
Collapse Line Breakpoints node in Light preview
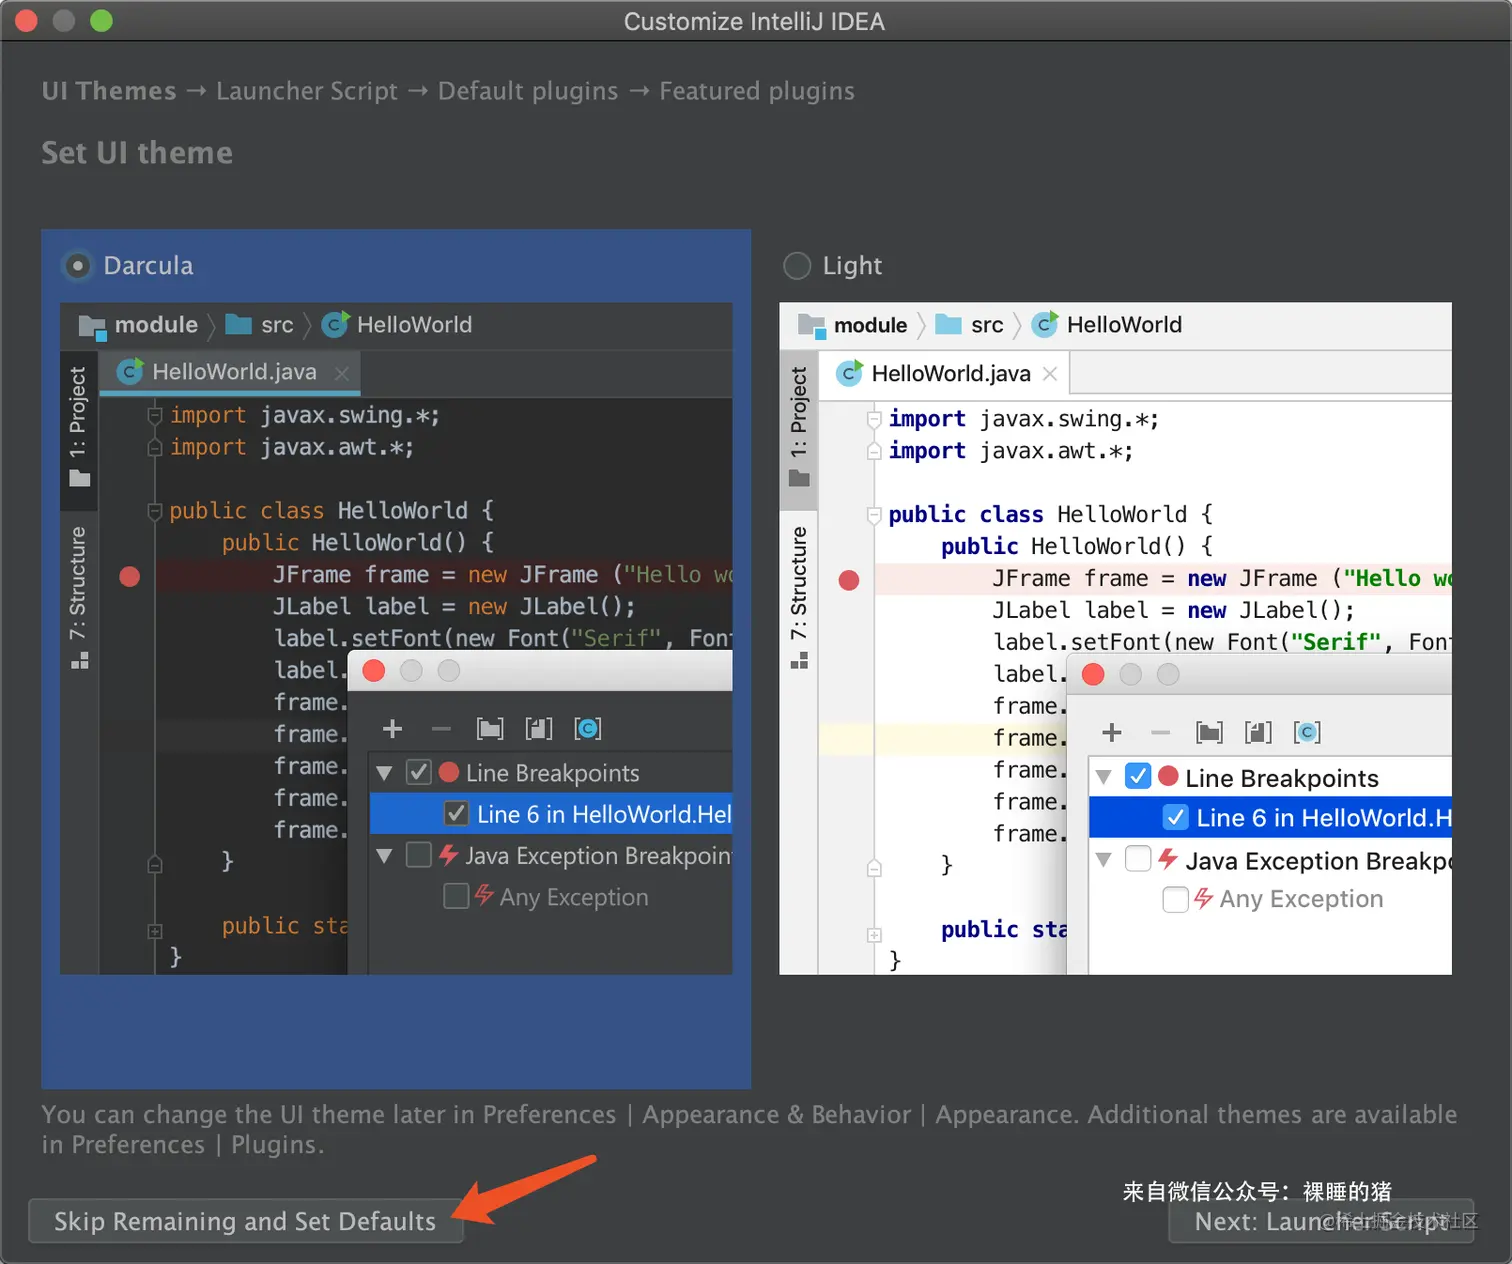(x=1104, y=777)
